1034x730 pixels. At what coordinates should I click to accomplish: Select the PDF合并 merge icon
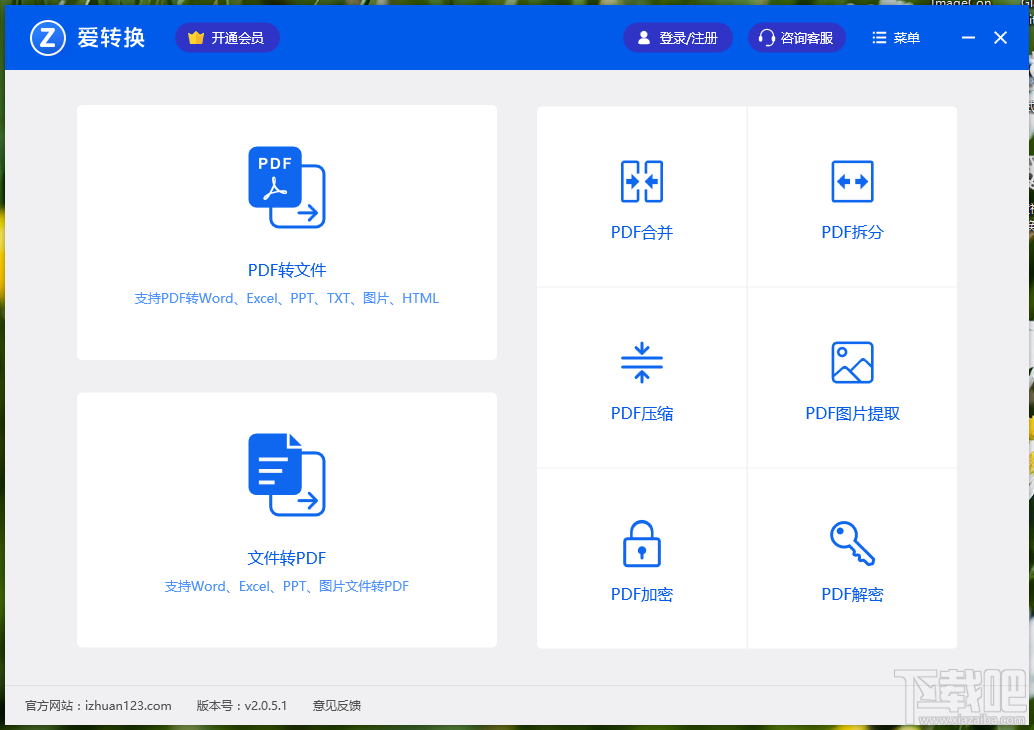click(x=641, y=182)
